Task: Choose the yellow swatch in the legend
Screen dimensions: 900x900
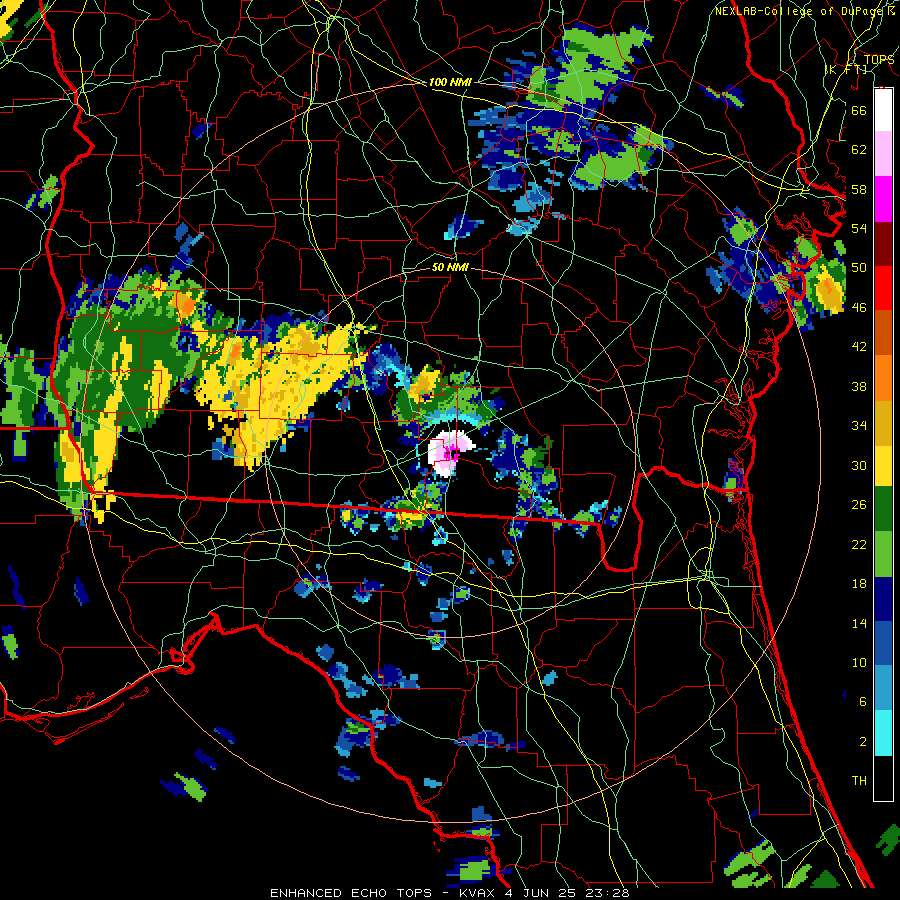Action: point(883,466)
